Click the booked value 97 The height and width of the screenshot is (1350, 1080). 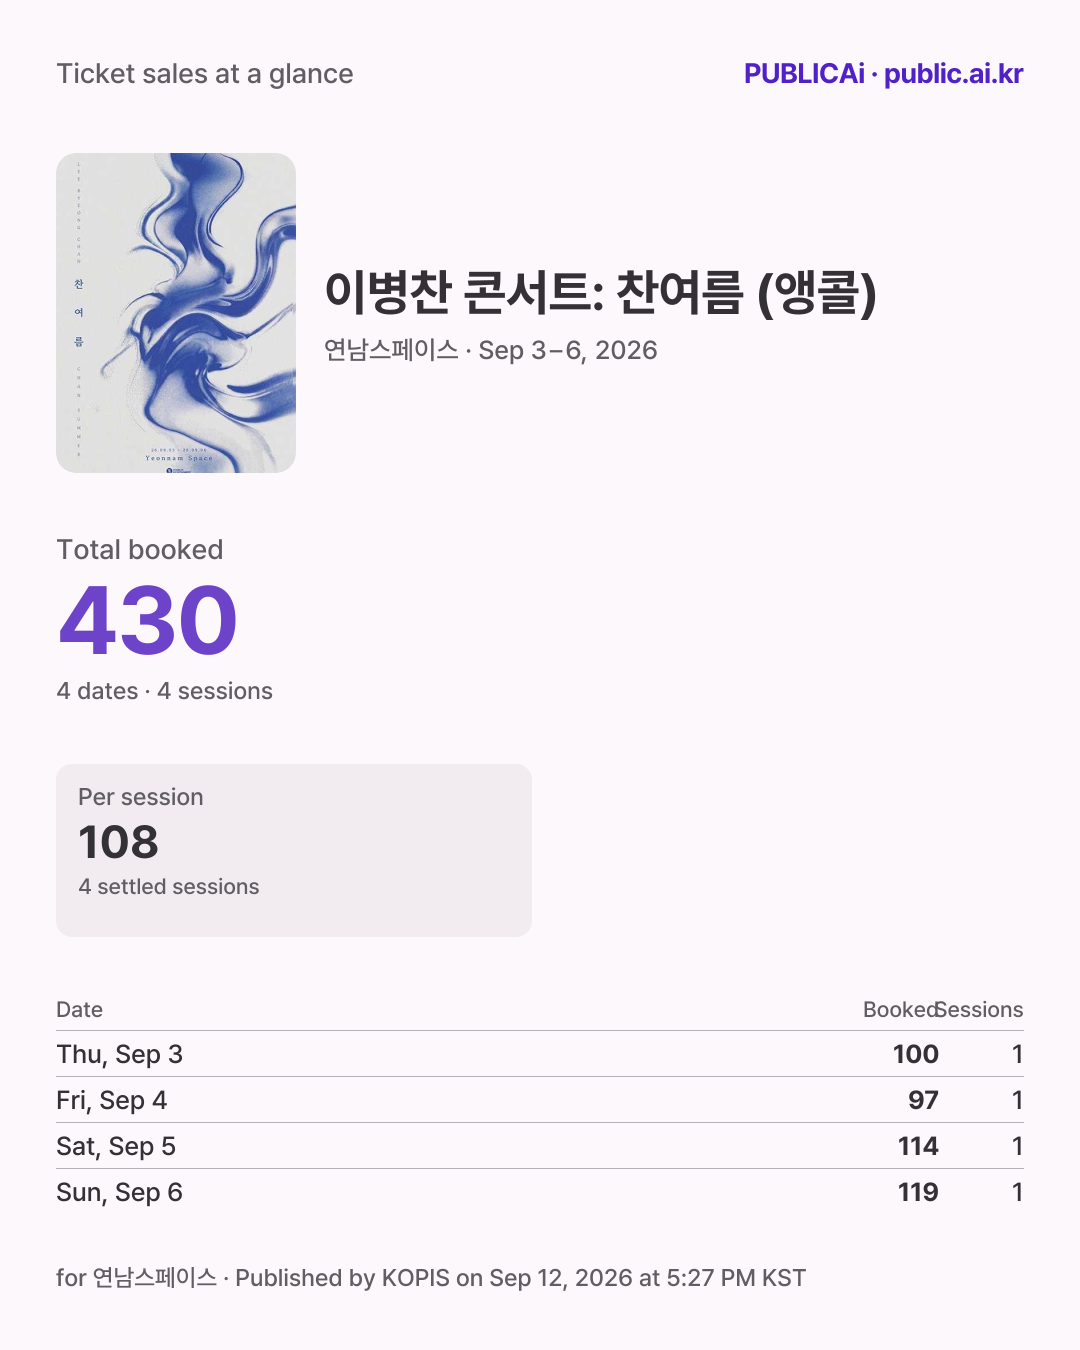[x=923, y=1100]
